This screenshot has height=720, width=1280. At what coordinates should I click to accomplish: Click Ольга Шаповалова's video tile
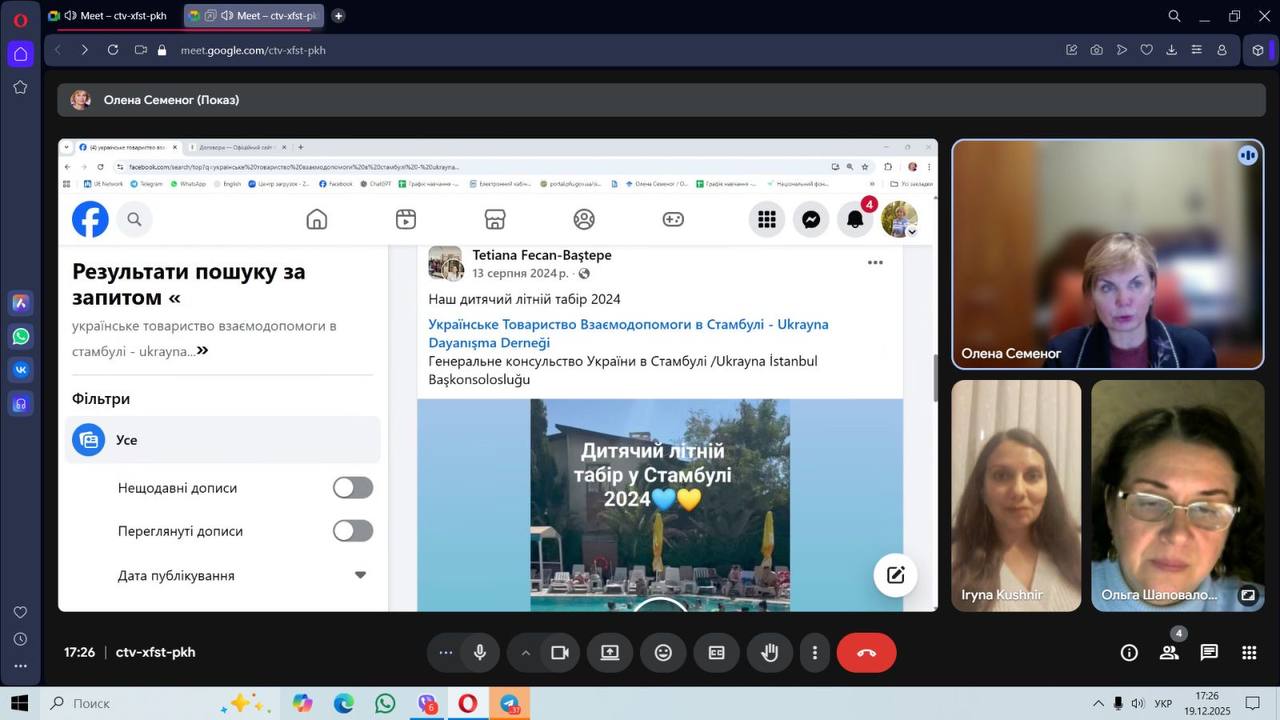1177,495
